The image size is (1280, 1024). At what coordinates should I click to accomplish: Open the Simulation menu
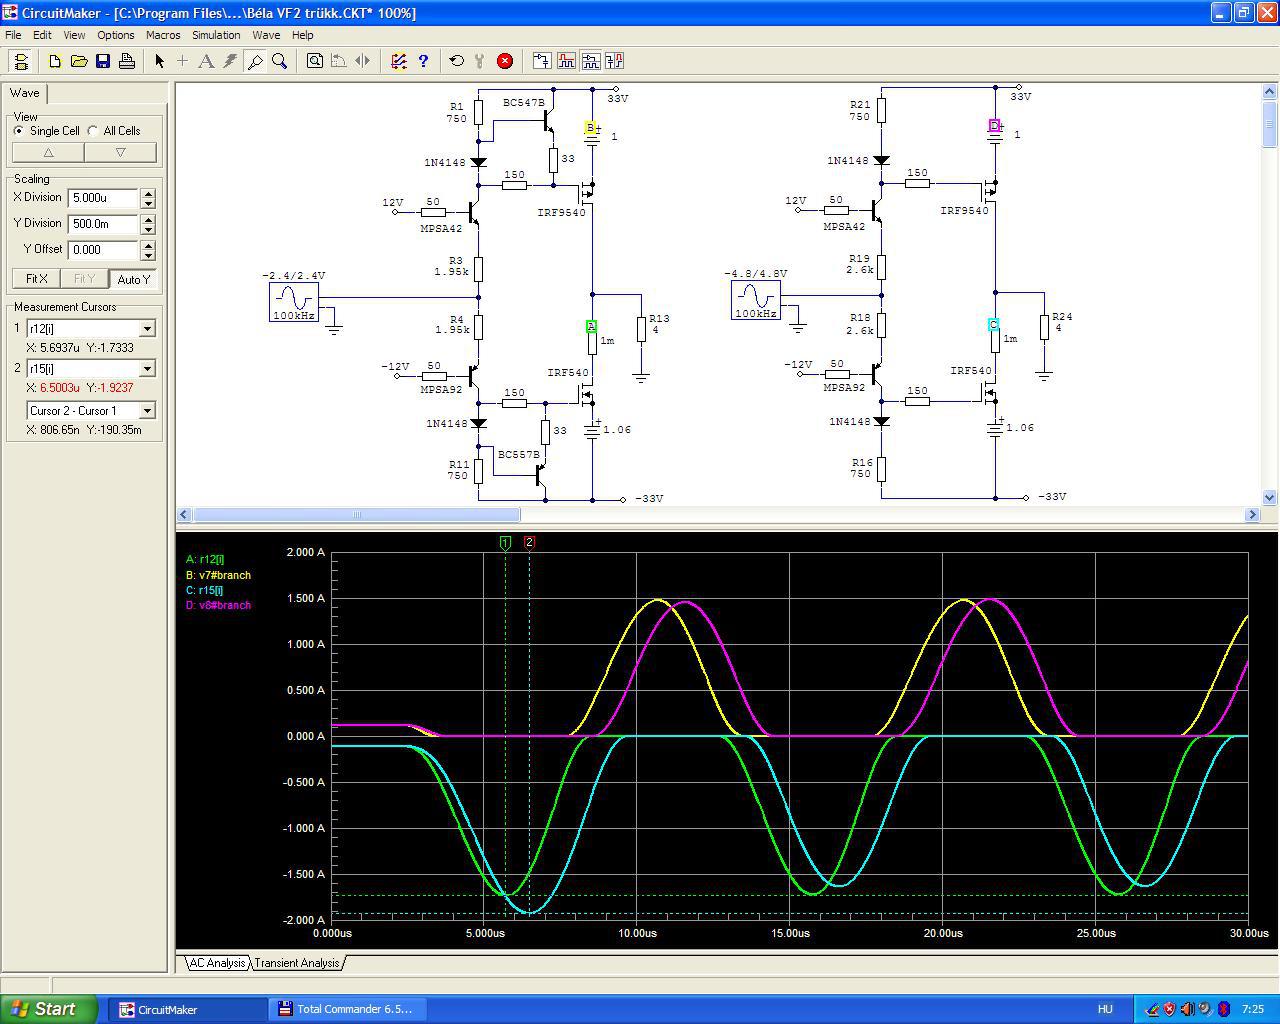click(216, 35)
